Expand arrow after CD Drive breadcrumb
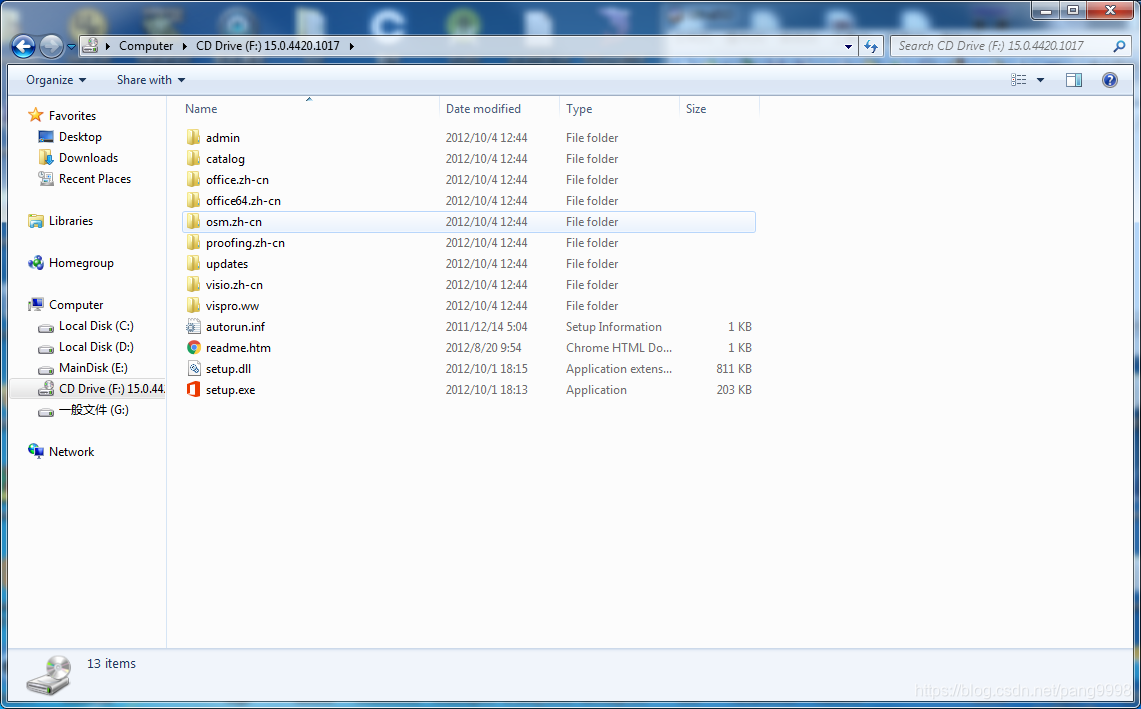Screen dimensions: 1141x709 pyautogui.click(x=351, y=45)
